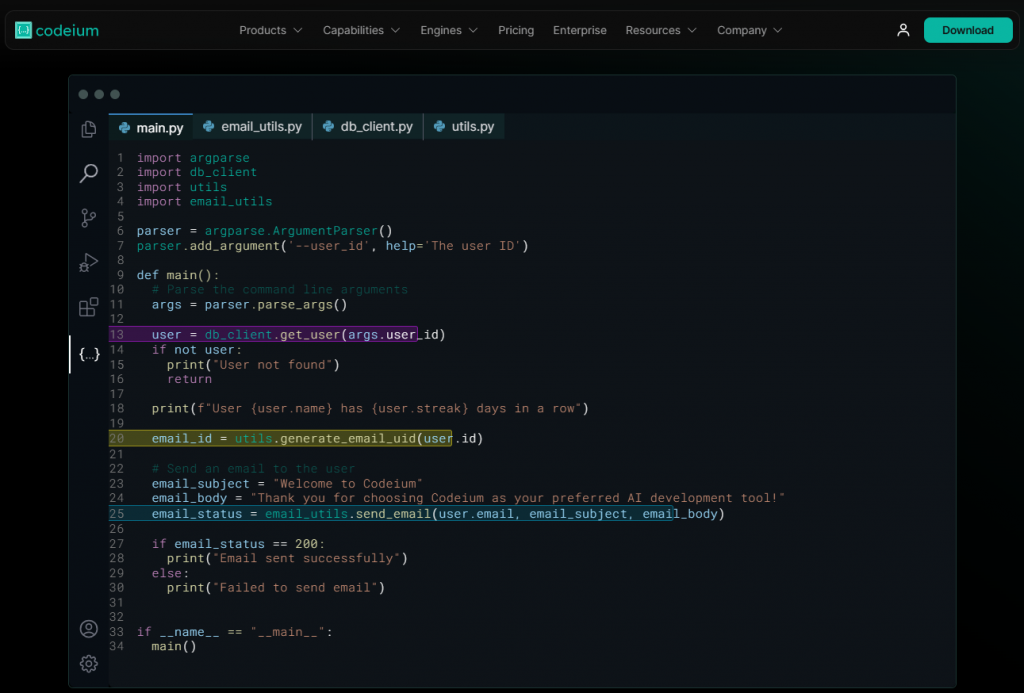Viewport: 1024px width, 693px height.
Task: Open the Run and Debug icon
Action: tap(89, 262)
